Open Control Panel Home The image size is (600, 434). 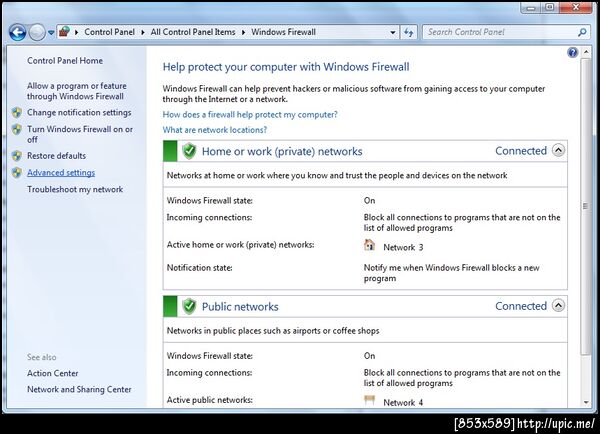[65, 60]
